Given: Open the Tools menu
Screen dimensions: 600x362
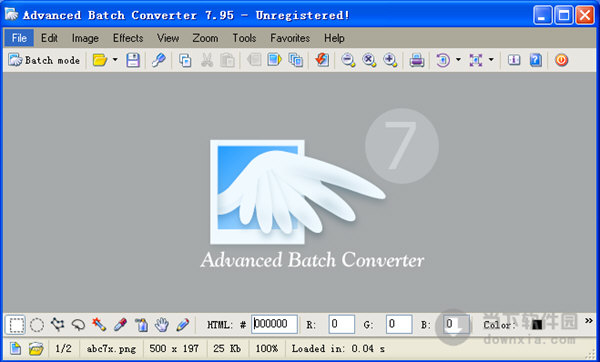Looking at the screenshot, I should coord(244,38).
